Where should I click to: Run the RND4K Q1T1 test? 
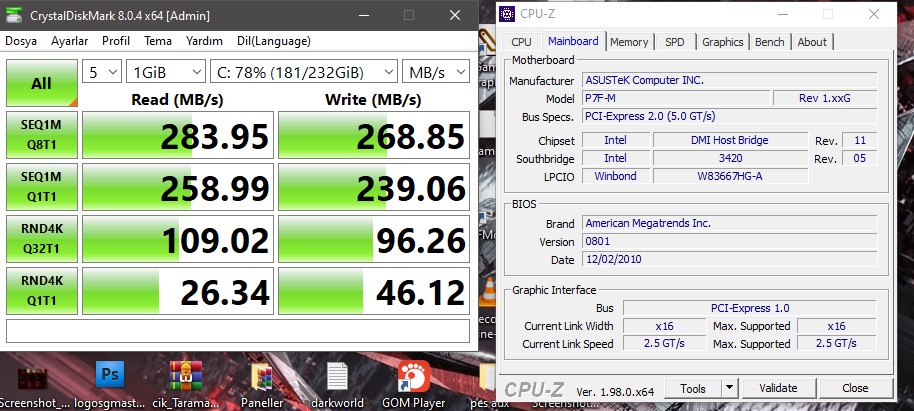tap(41, 291)
